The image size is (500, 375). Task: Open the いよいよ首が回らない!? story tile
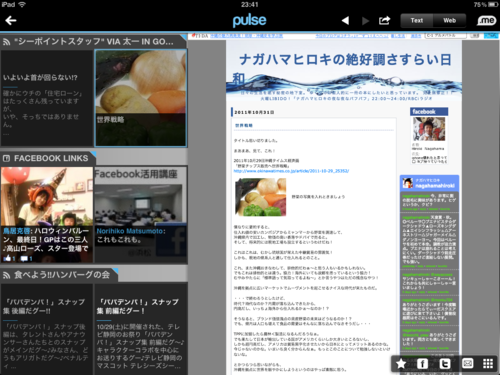(46, 98)
